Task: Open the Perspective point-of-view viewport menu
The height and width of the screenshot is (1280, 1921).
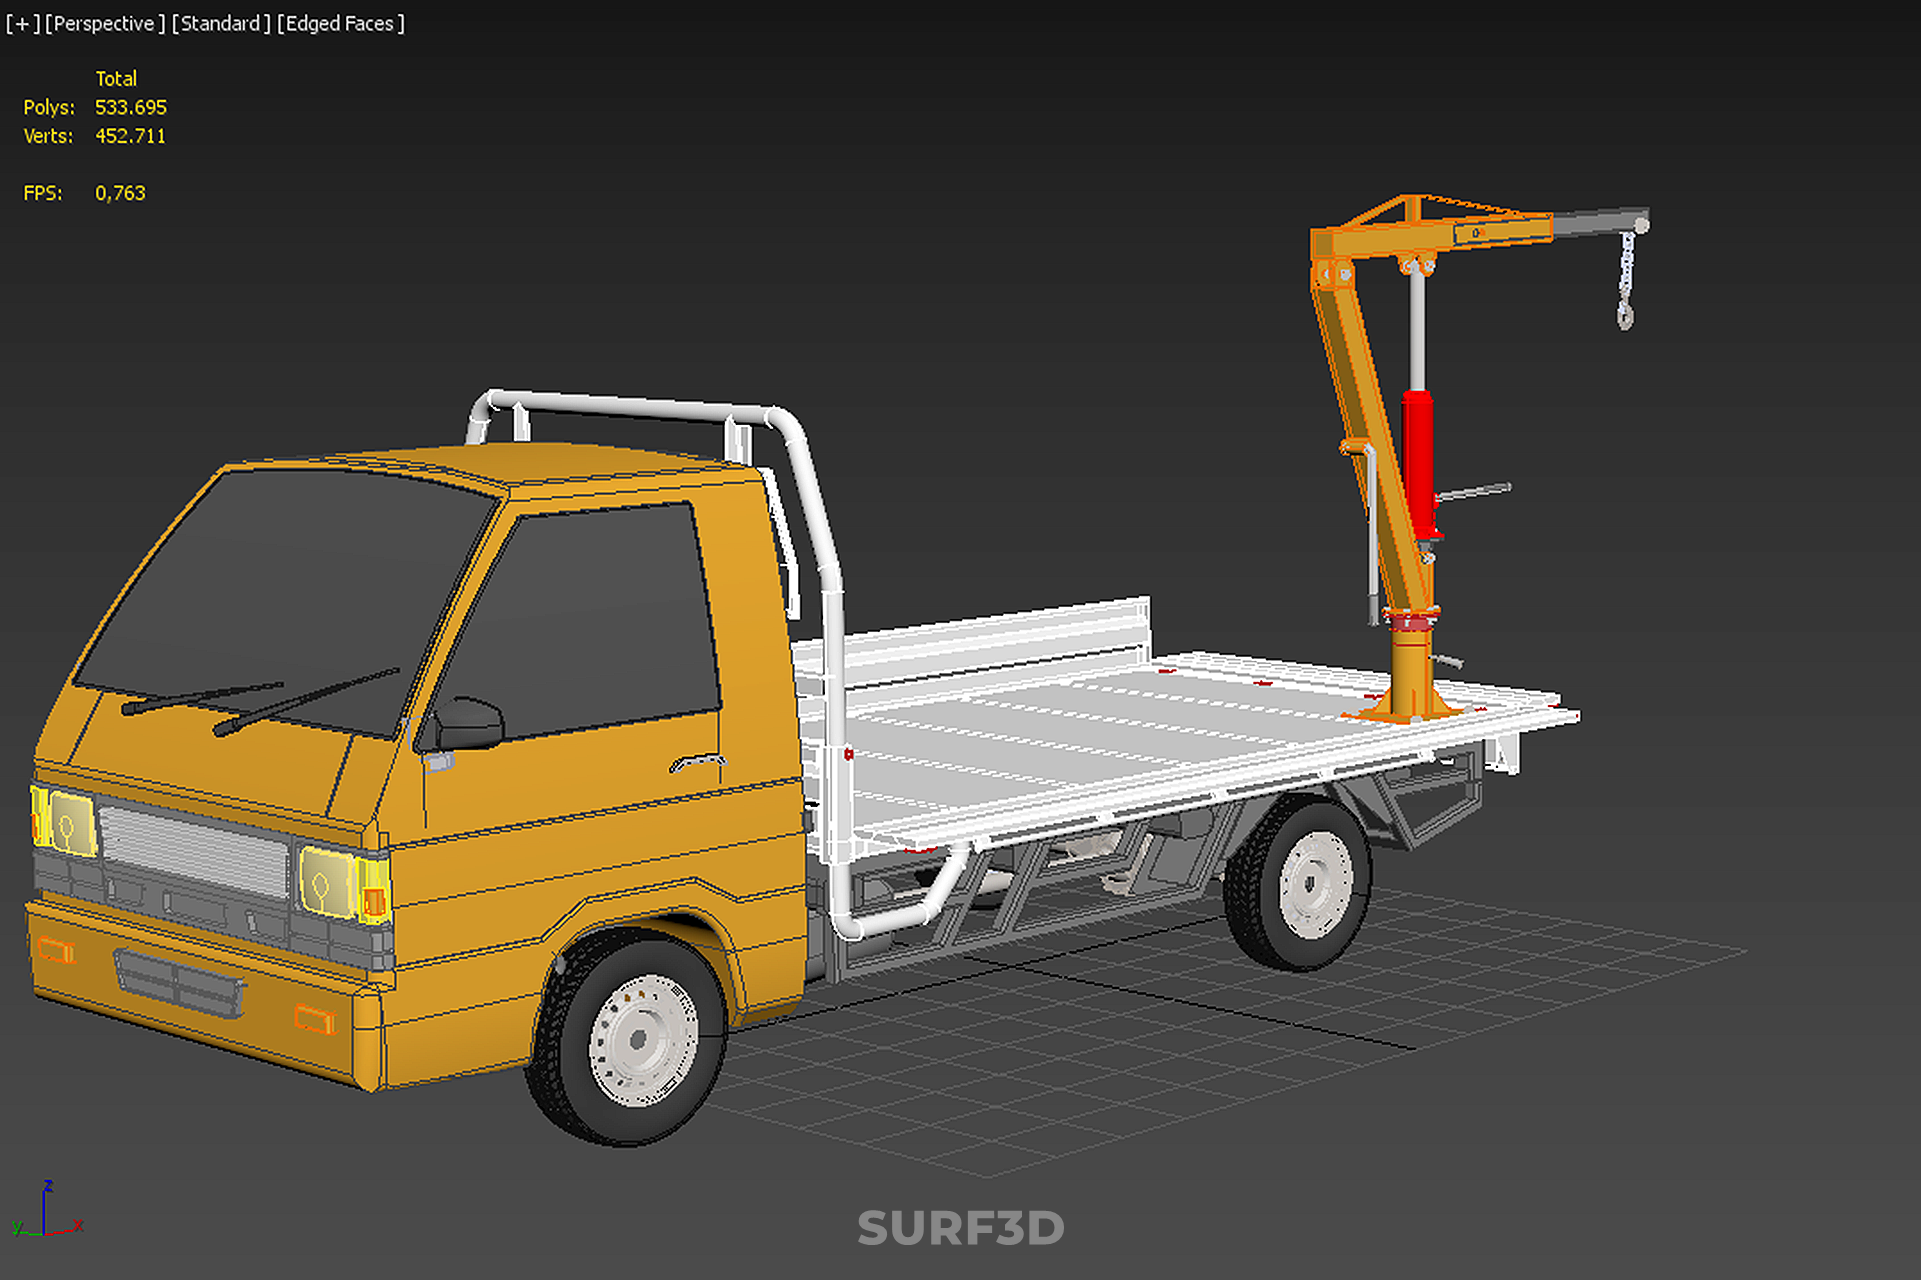Action: click(105, 24)
